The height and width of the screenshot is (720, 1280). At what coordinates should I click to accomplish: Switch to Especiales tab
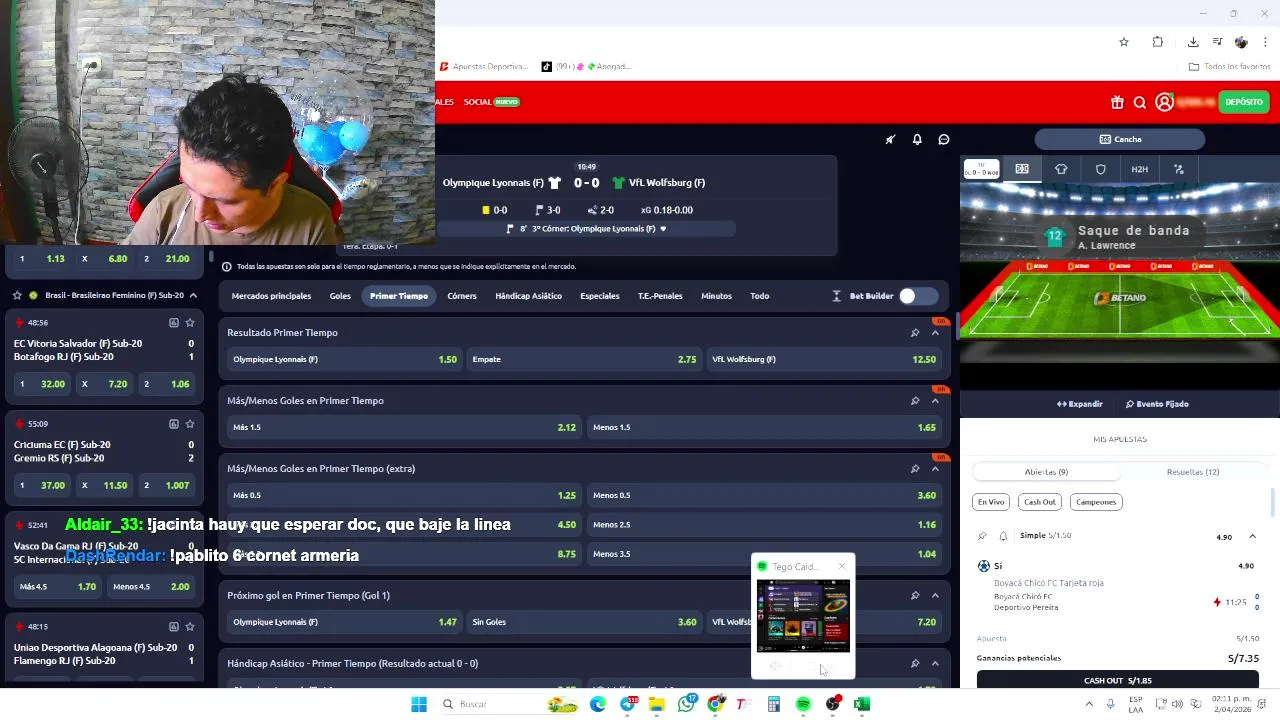(x=600, y=296)
